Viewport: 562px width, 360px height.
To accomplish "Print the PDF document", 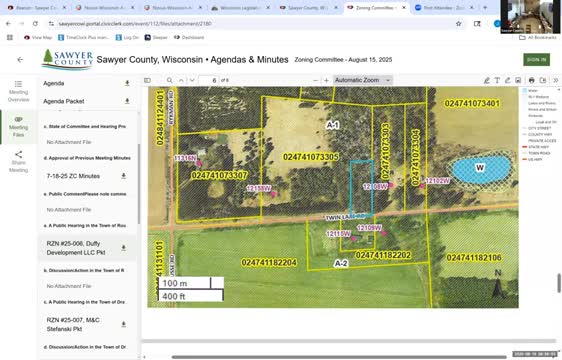I will tap(532, 80).
